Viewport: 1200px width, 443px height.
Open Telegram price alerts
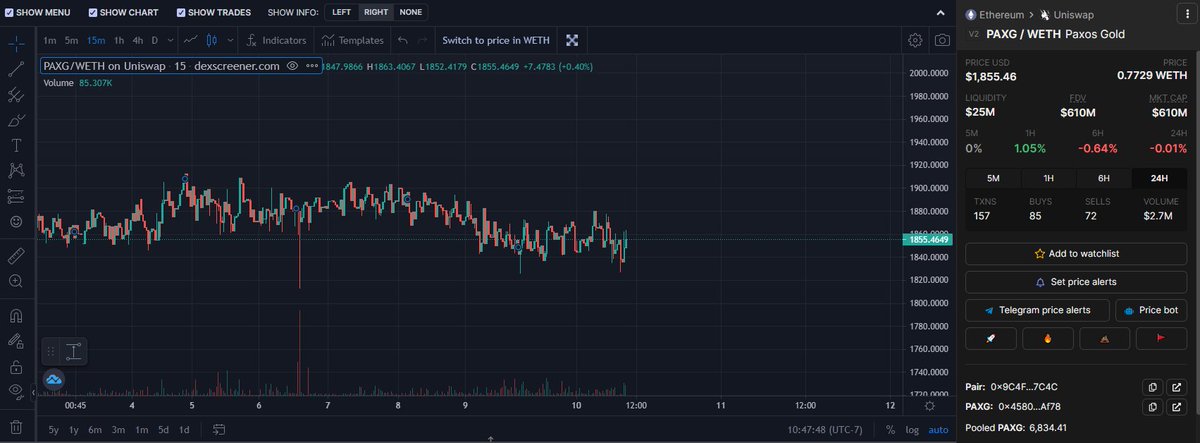coord(1037,310)
